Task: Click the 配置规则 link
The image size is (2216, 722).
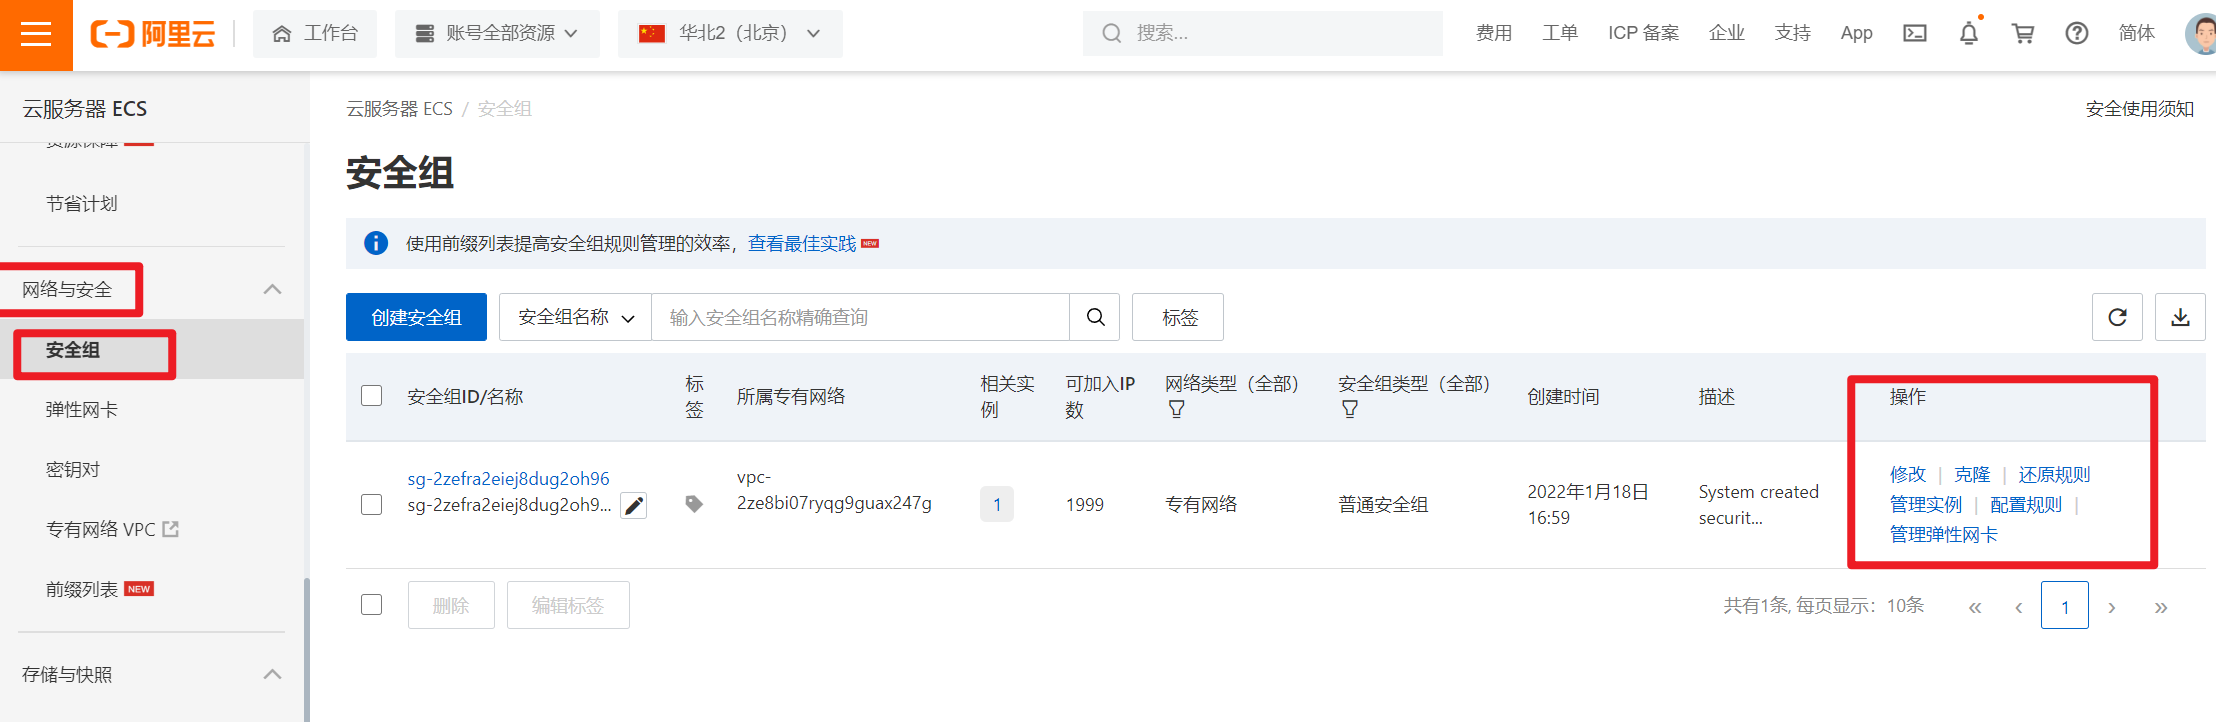Action: coord(2025,505)
